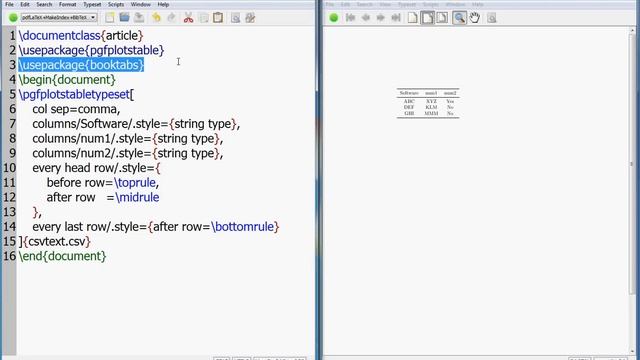This screenshot has height=360, width=640.
Task: Click the Replace icon in editor toolbar
Action: click(x=250, y=18)
